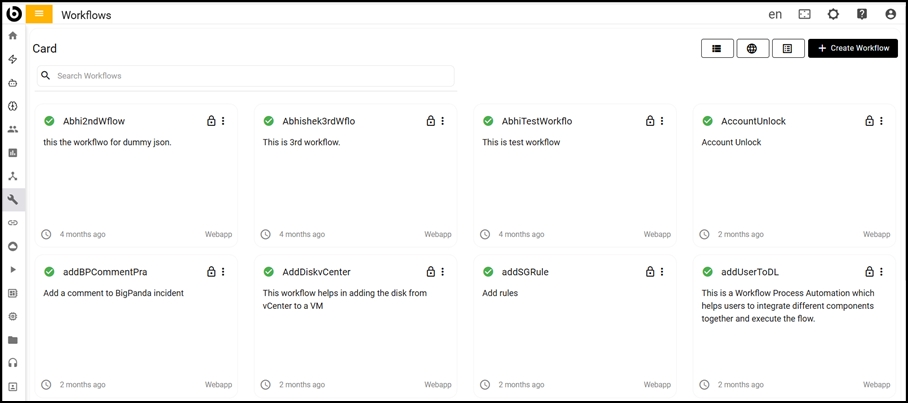908x403 pixels.
Task: Open the cloud sidebar icon
Action: [x=13, y=246]
